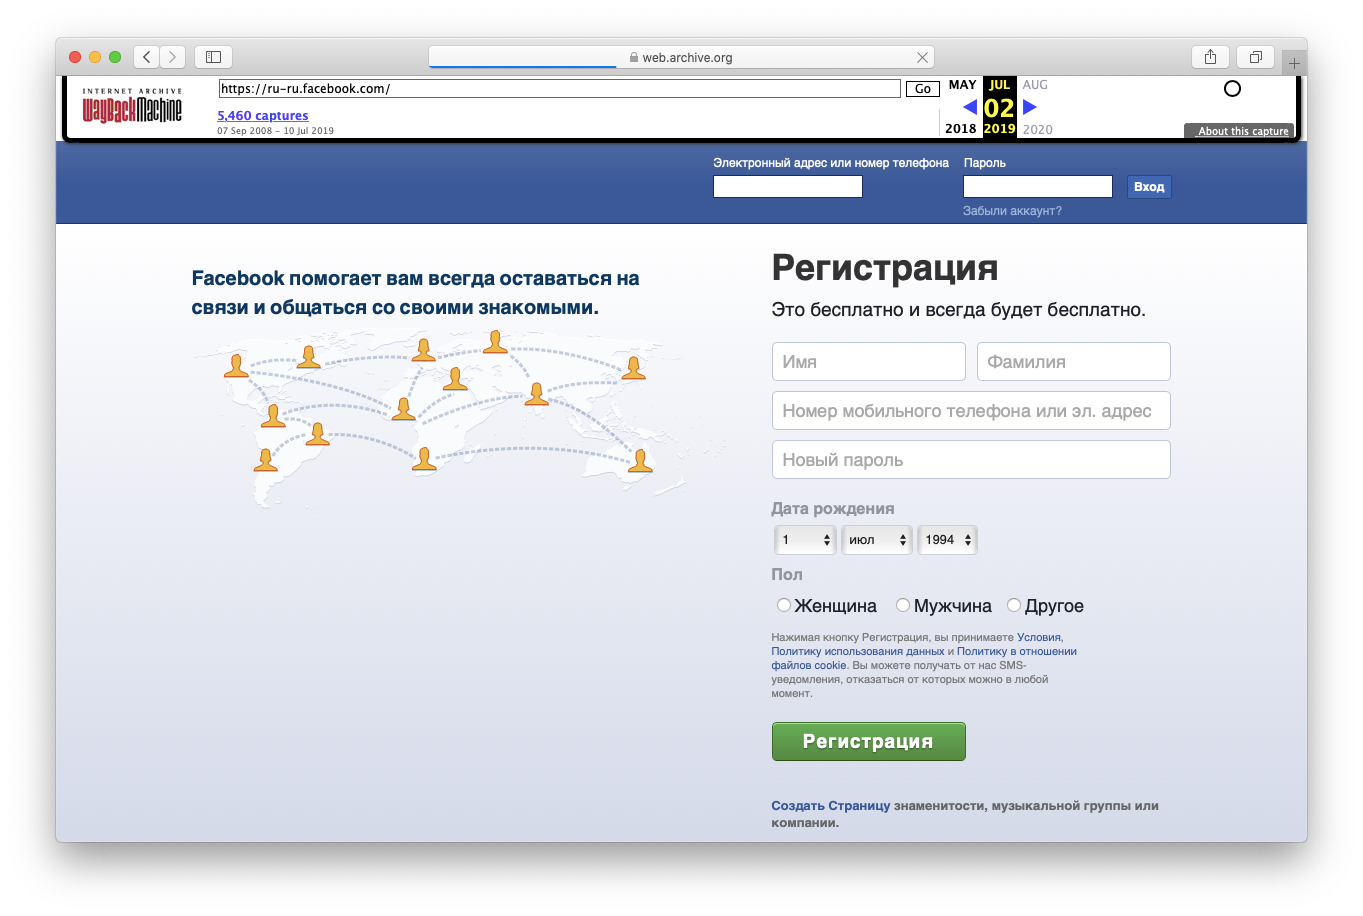Click the green Регистрация button
1363x916 pixels.
868,742
